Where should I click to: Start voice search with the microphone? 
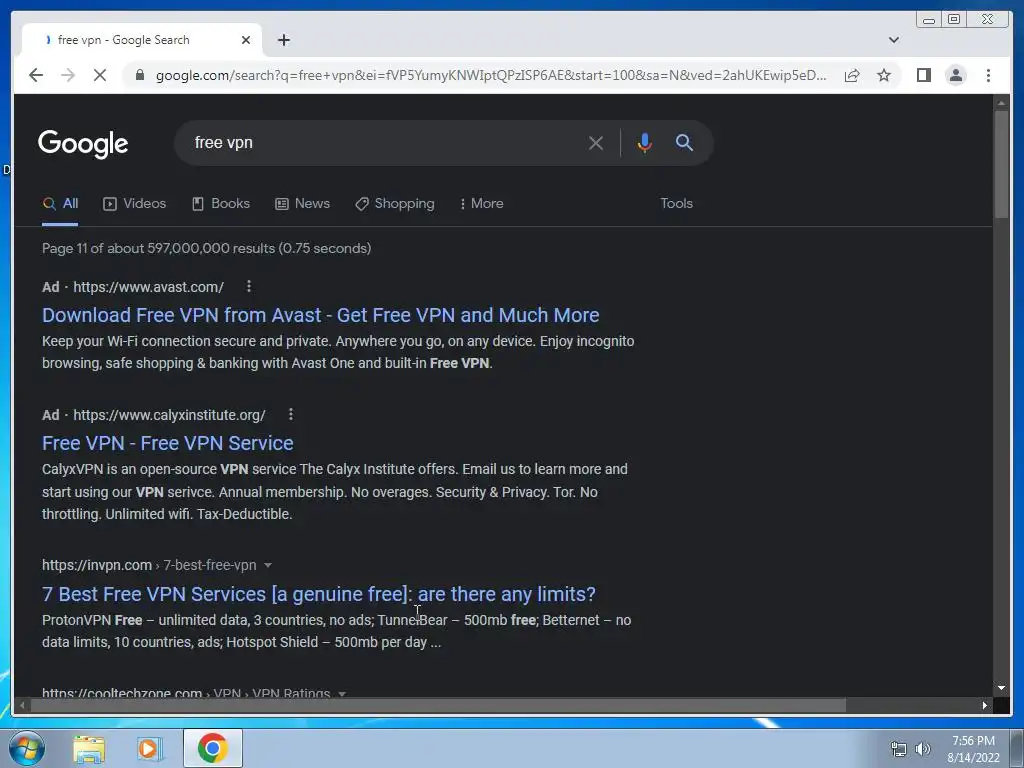pos(644,142)
